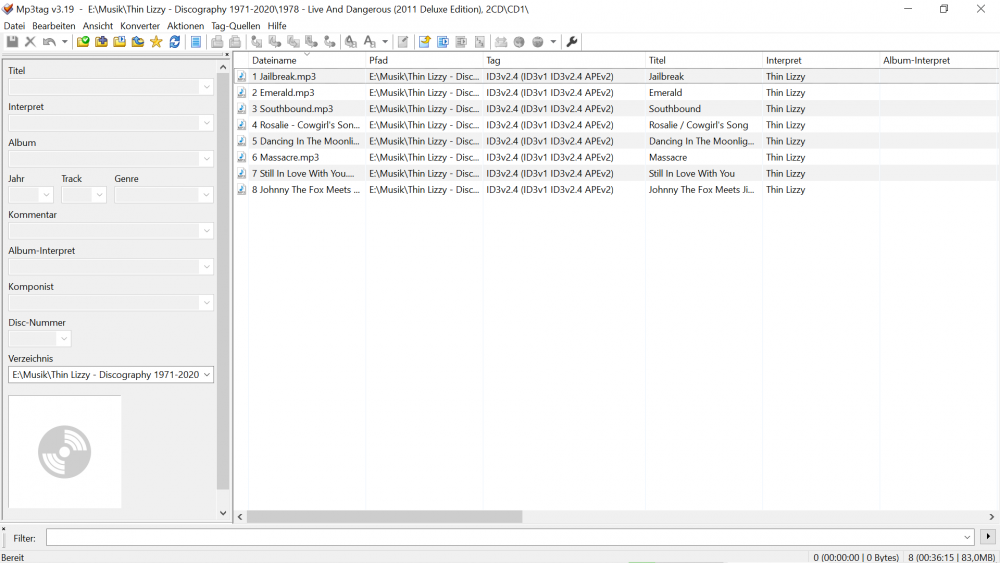Screen dimensions: 1000x563
Task: Click the yellow star Favorites icon
Action: coord(156,42)
